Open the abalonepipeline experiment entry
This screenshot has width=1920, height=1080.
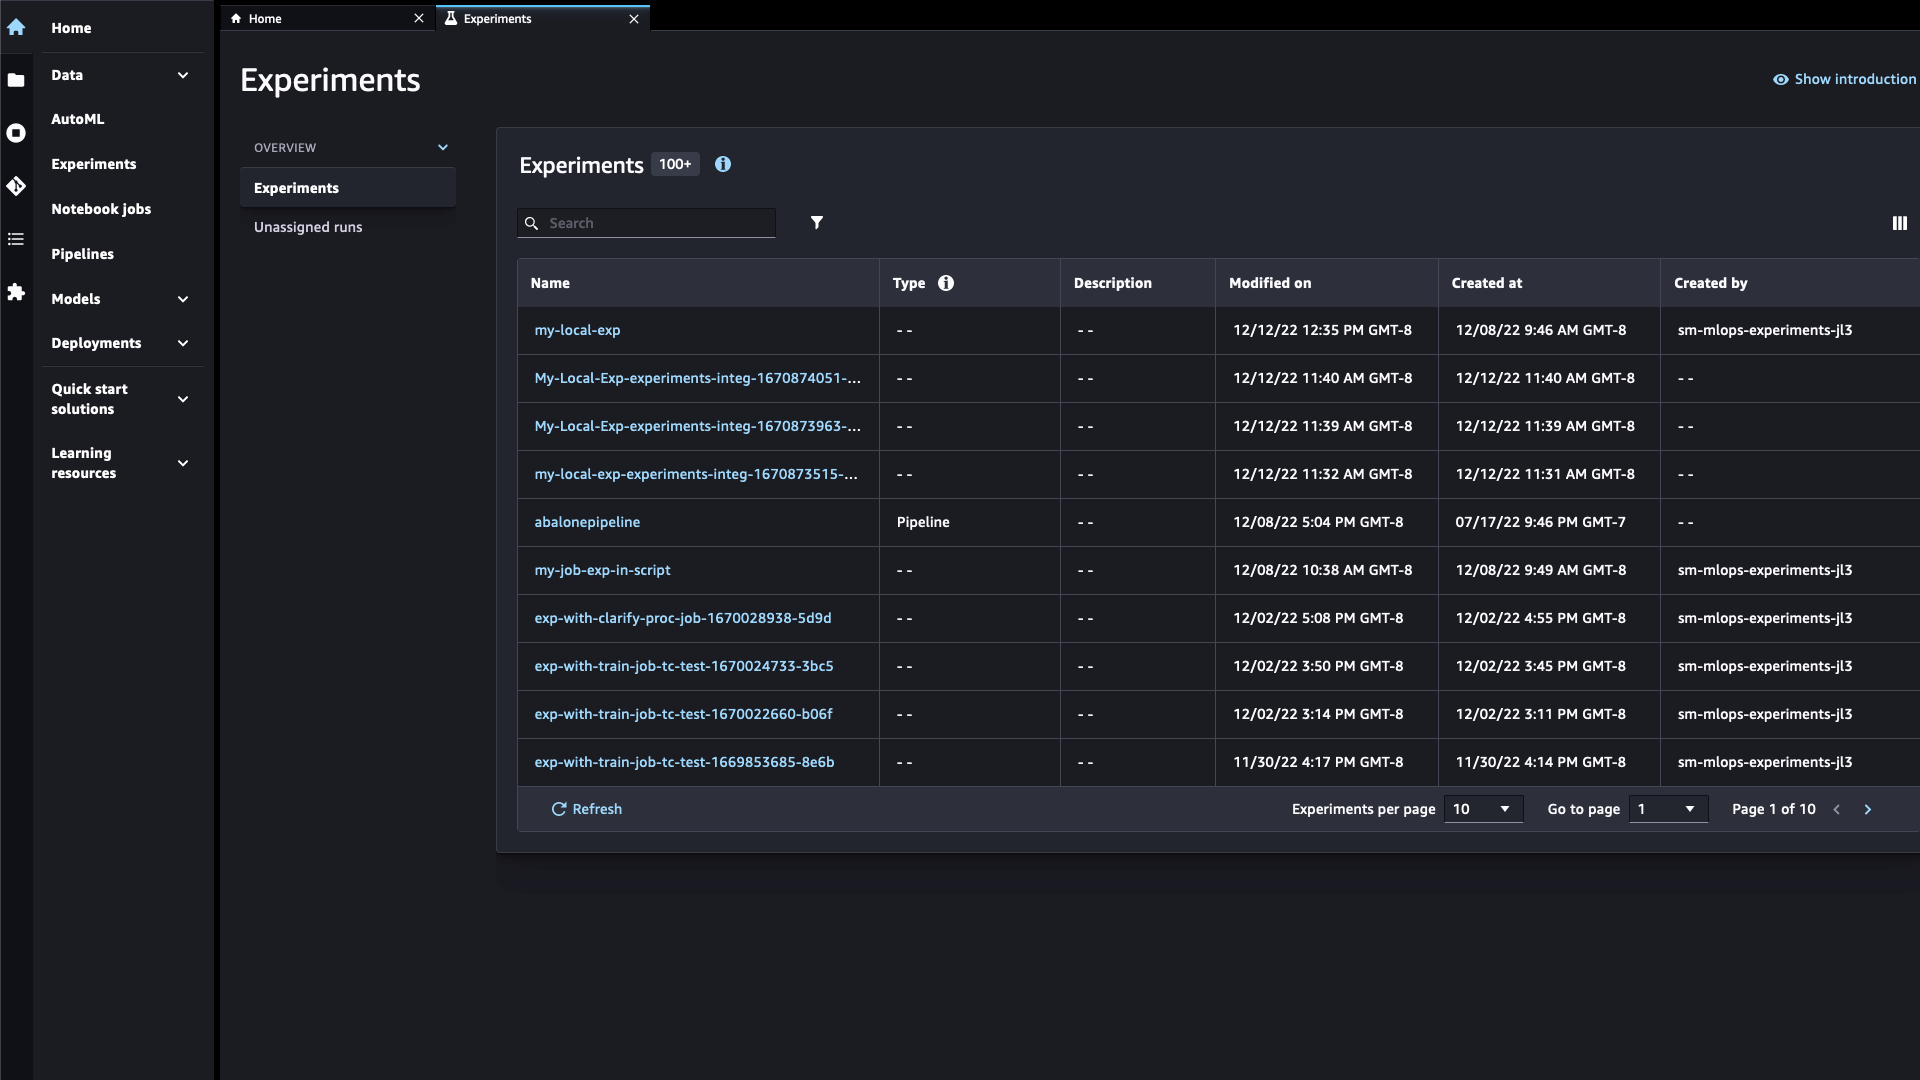(x=587, y=521)
